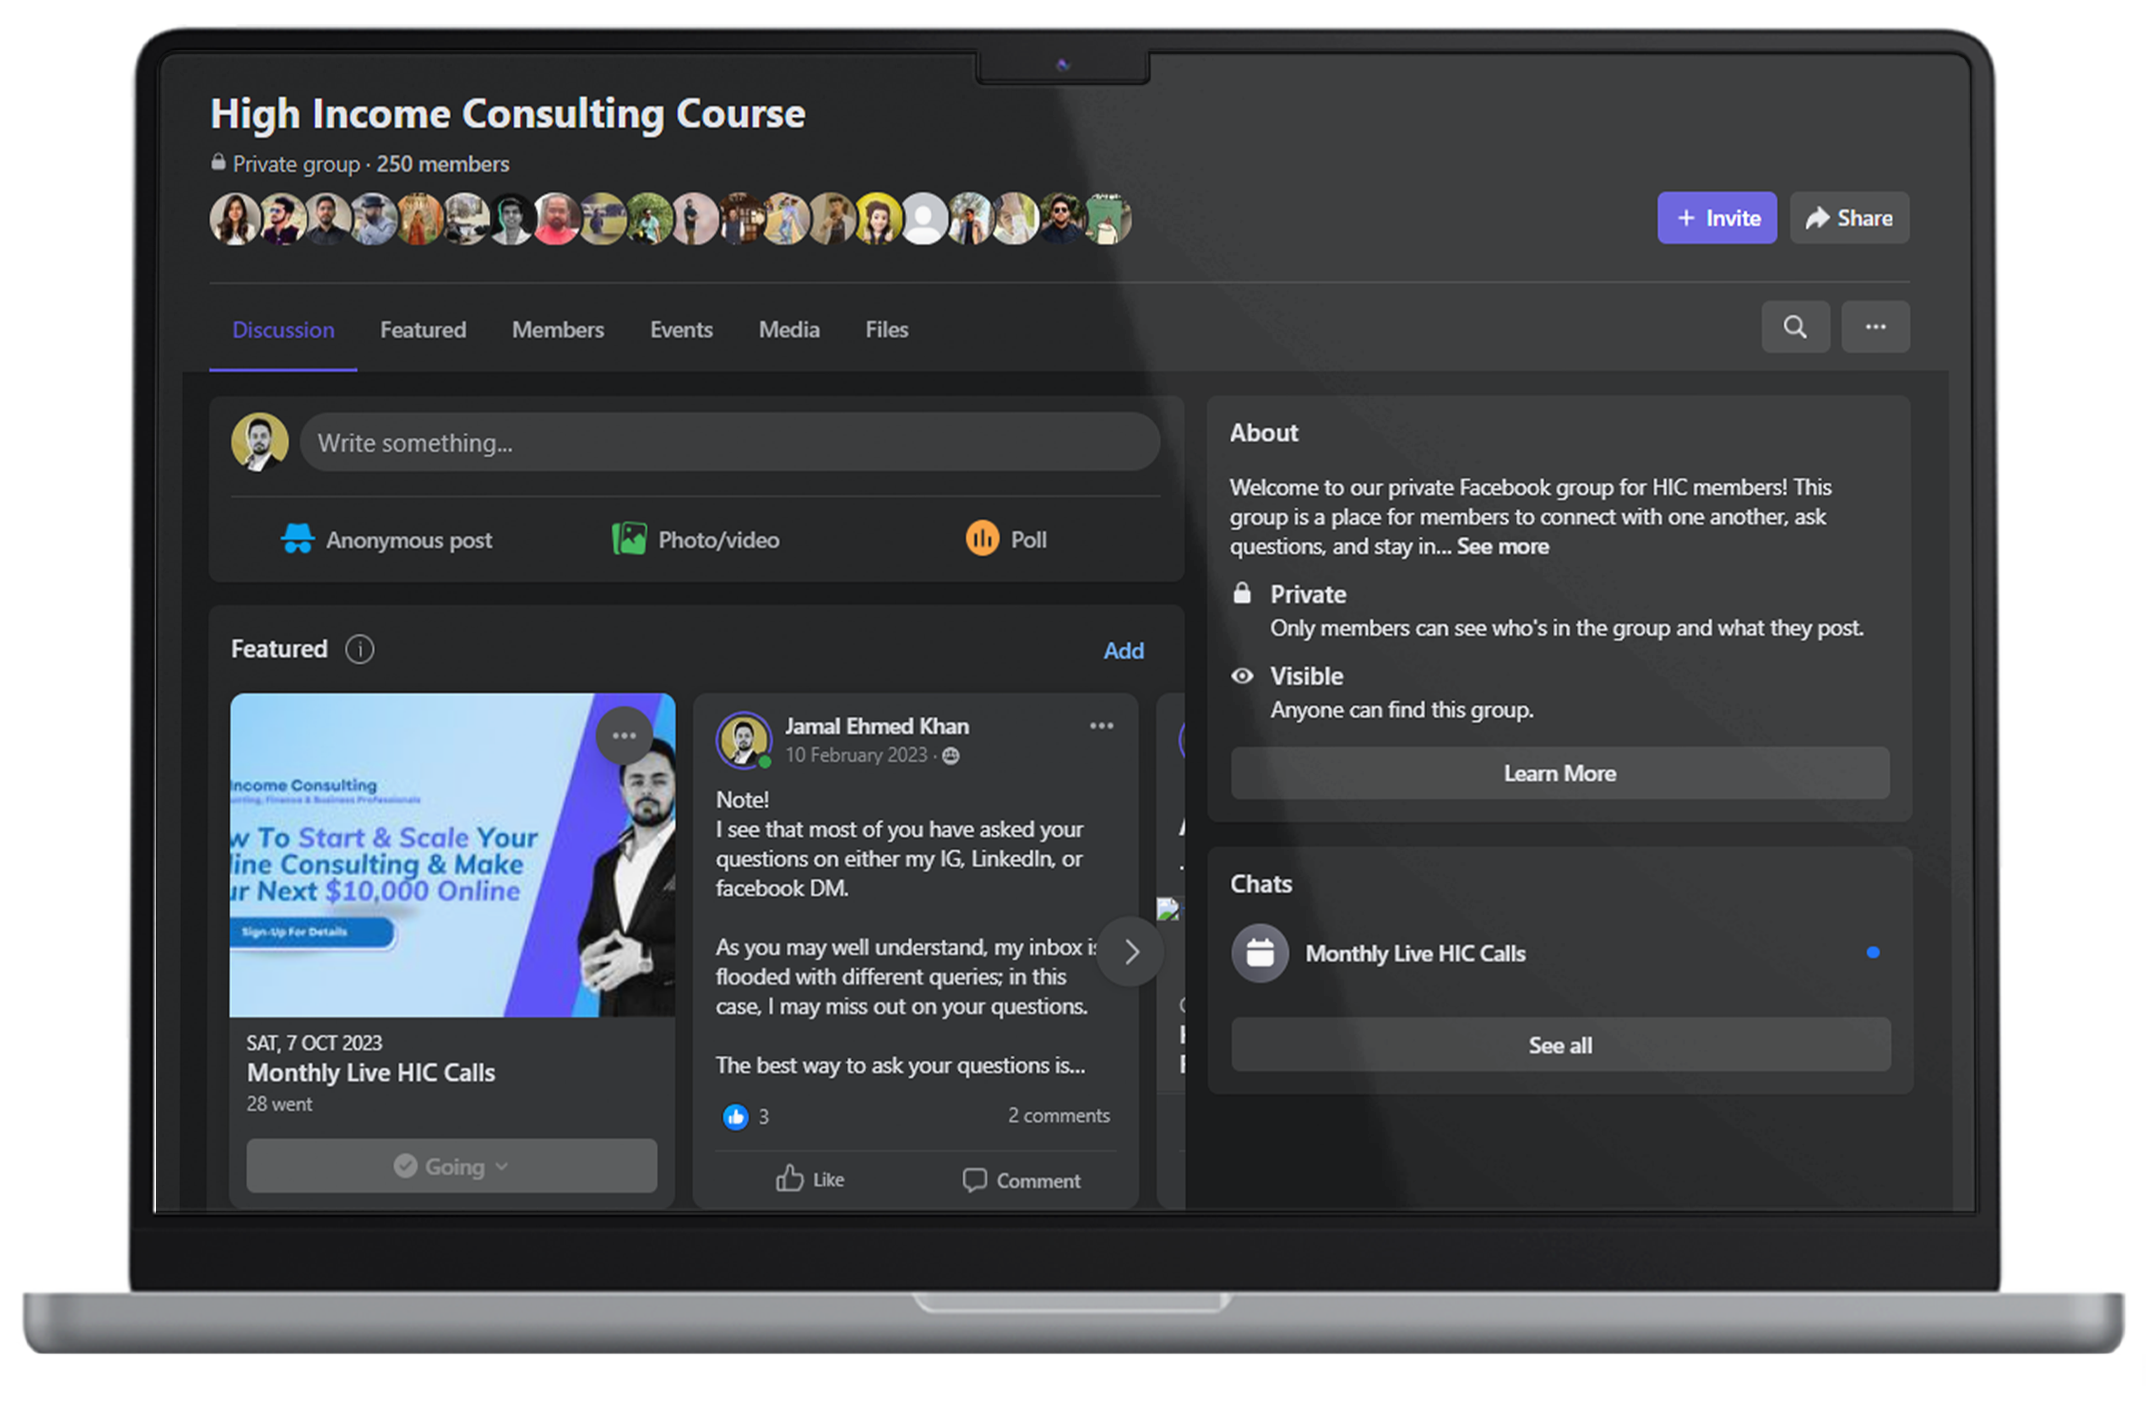This screenshot has height=1408, width=2147.
Task: View the blue thumbs-up reactions count
Action: (746, 1117)
